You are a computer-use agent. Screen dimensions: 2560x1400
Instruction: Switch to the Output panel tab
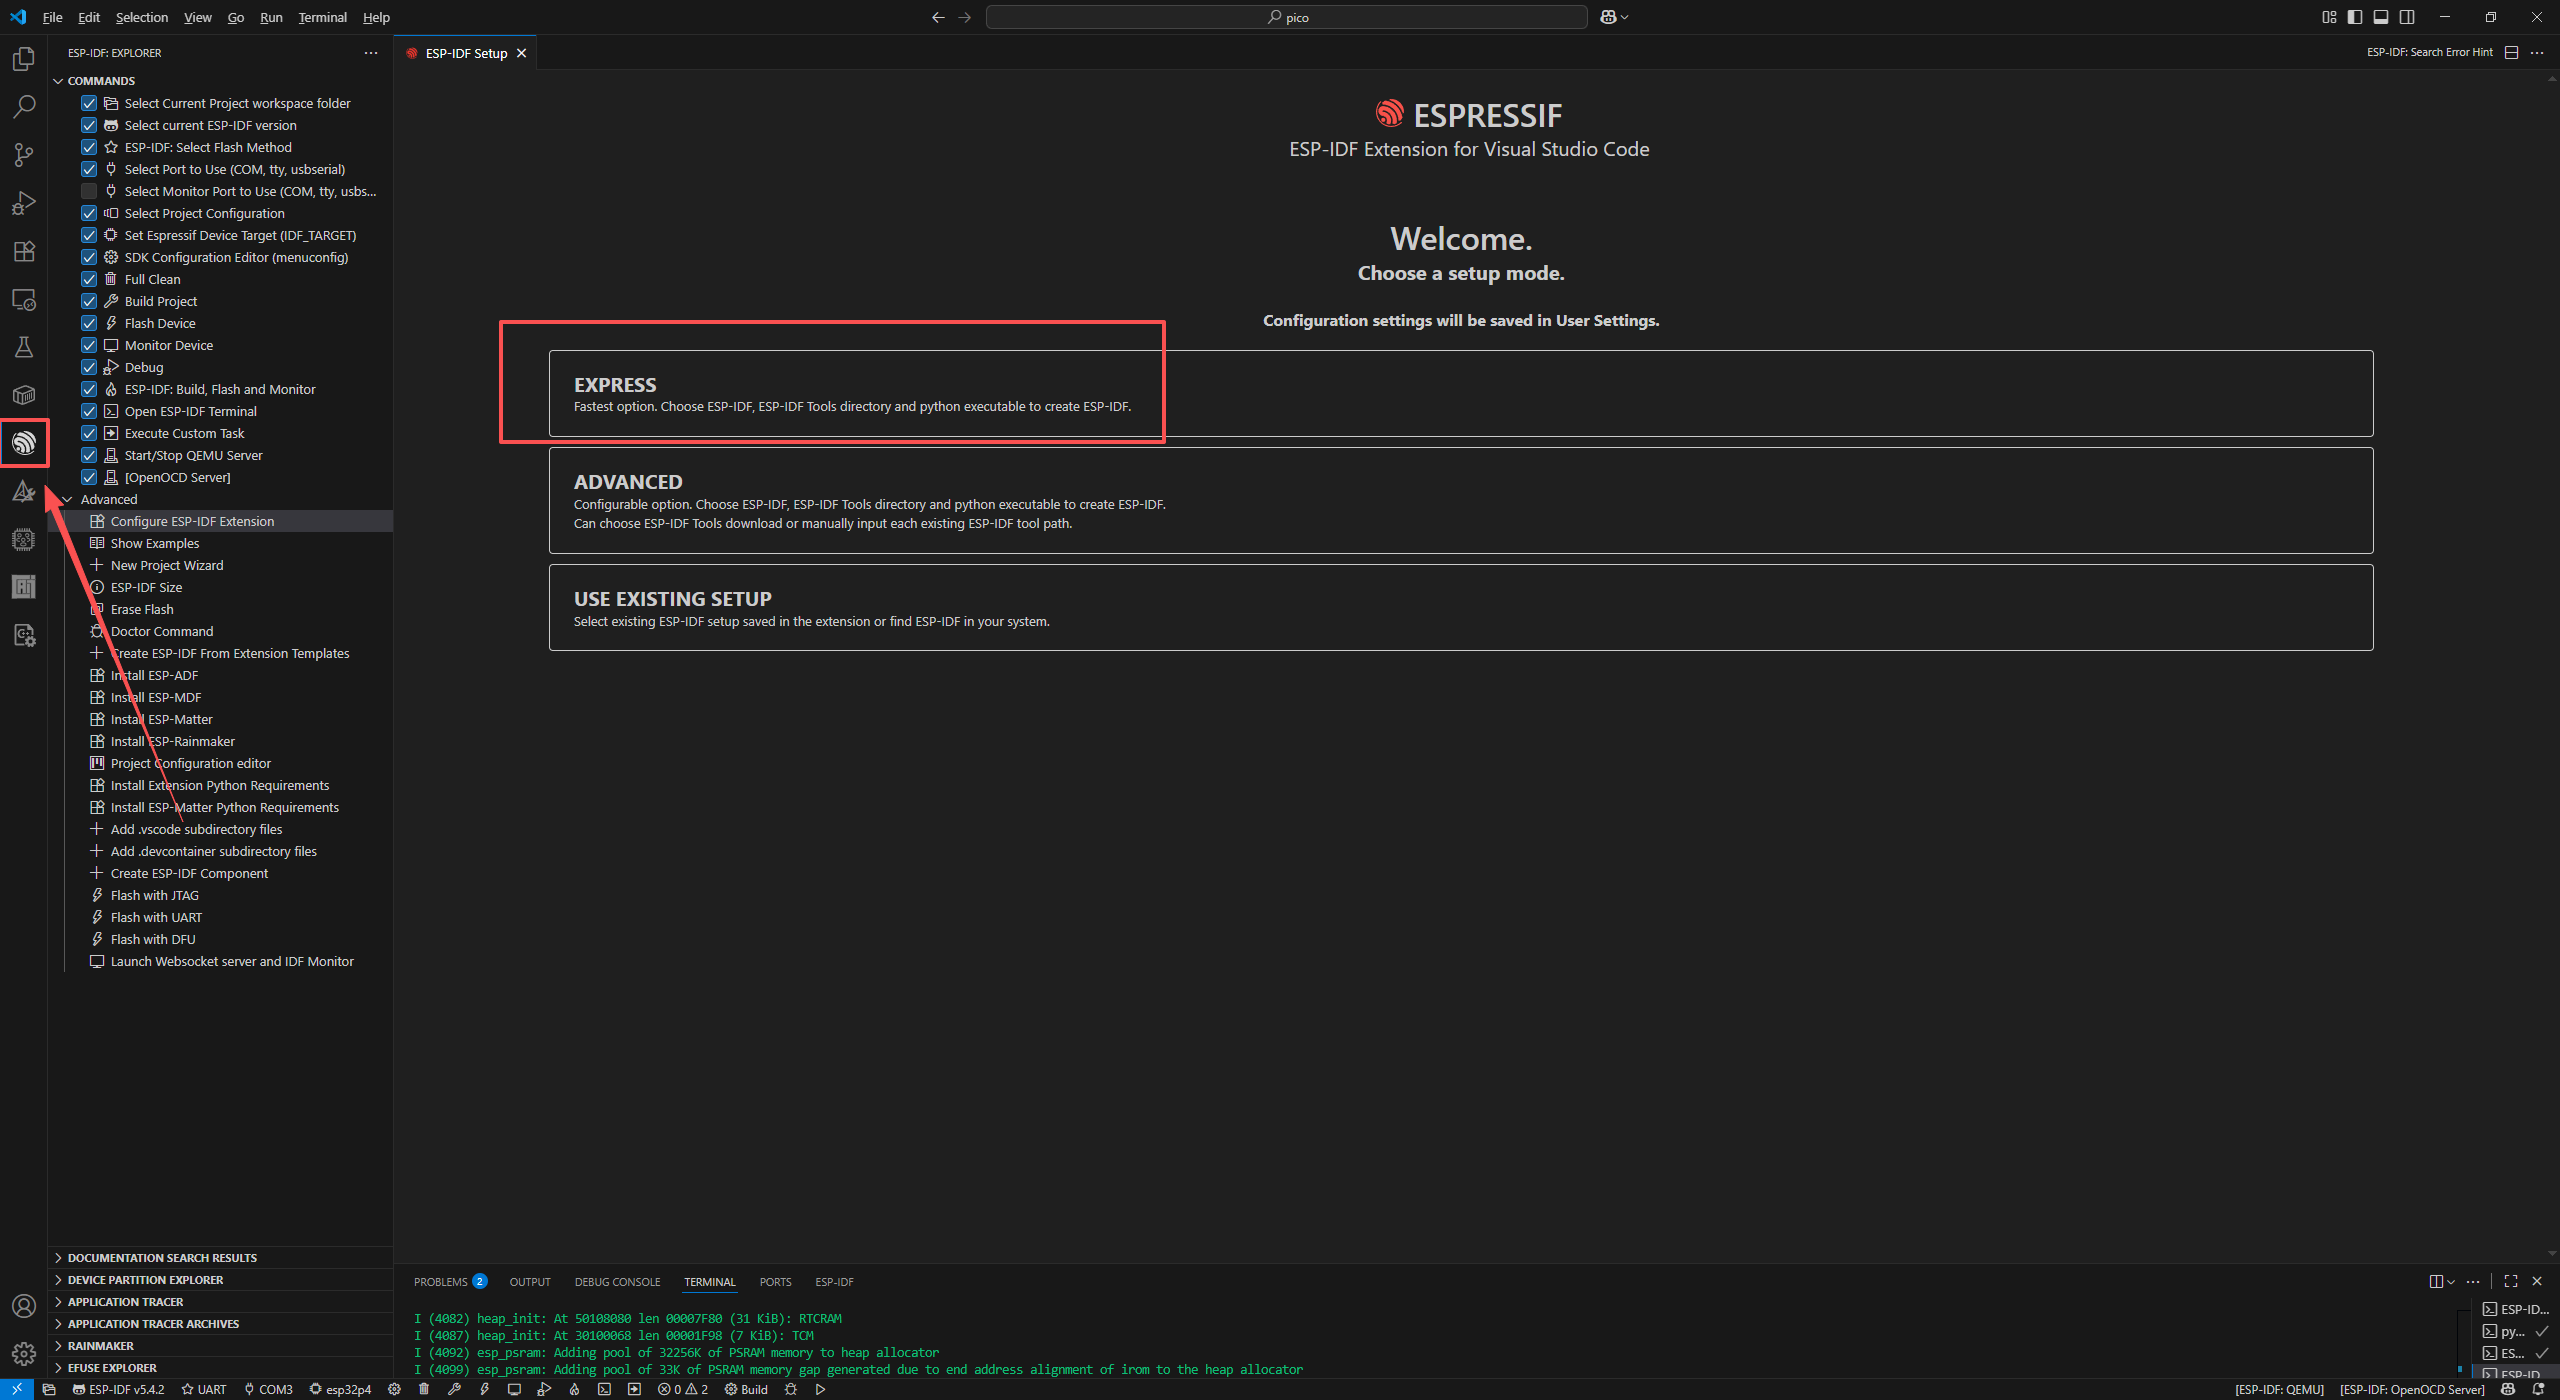pyautogui.click(x=529, y=1282)
